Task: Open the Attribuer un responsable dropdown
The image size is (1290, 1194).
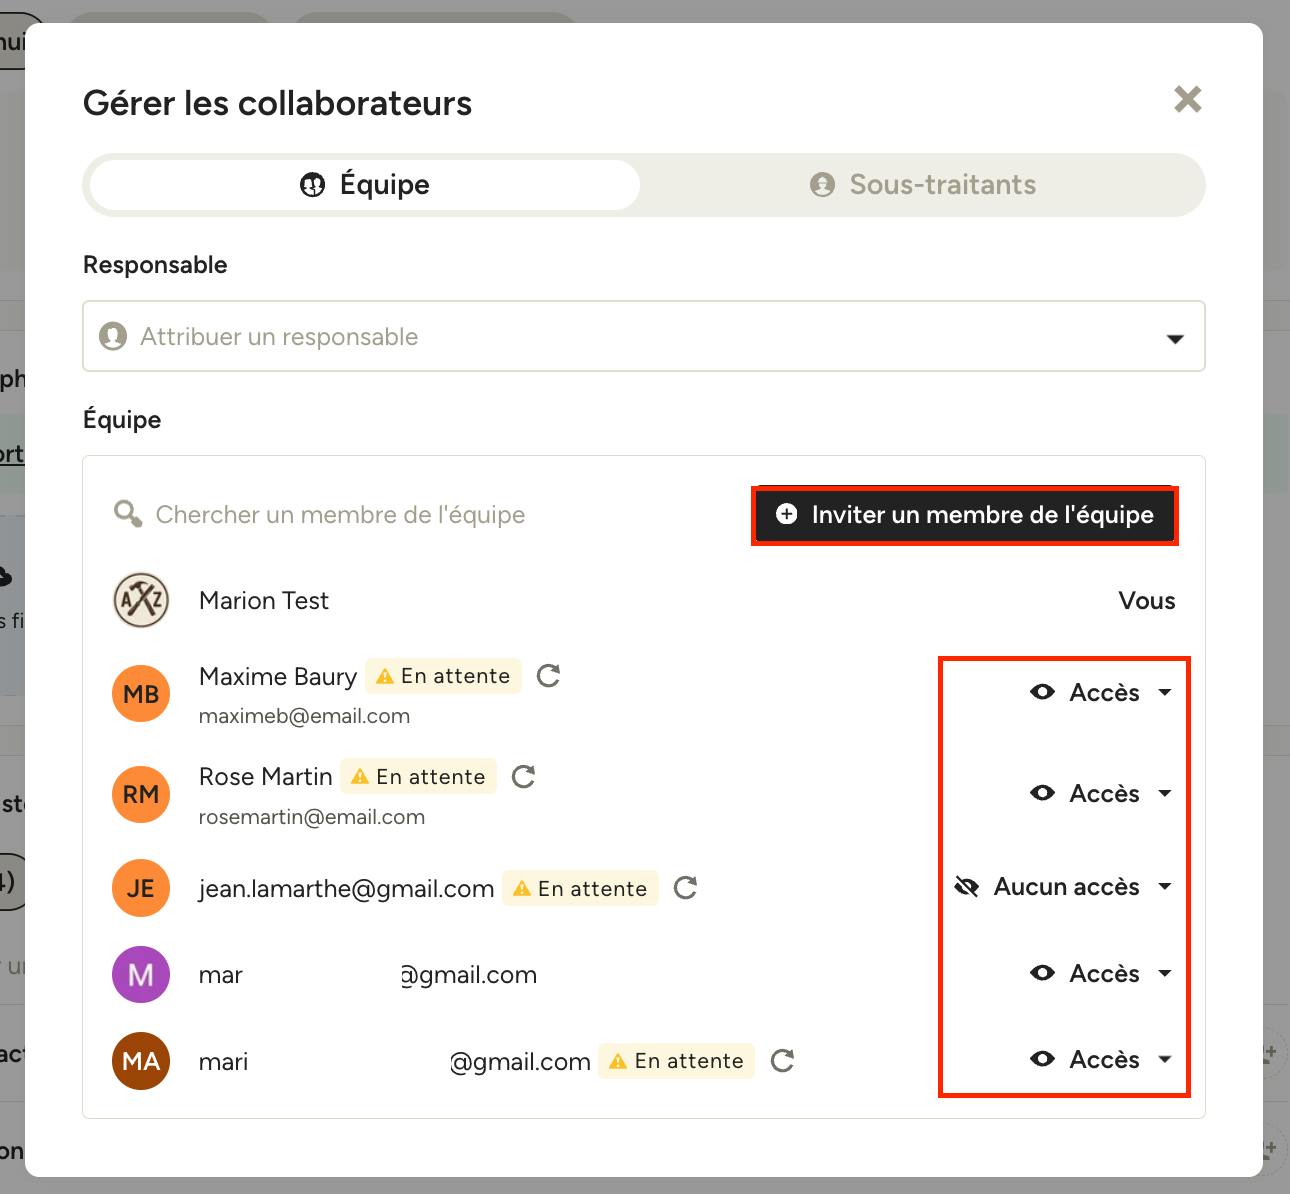Action: tap(644, 336)
